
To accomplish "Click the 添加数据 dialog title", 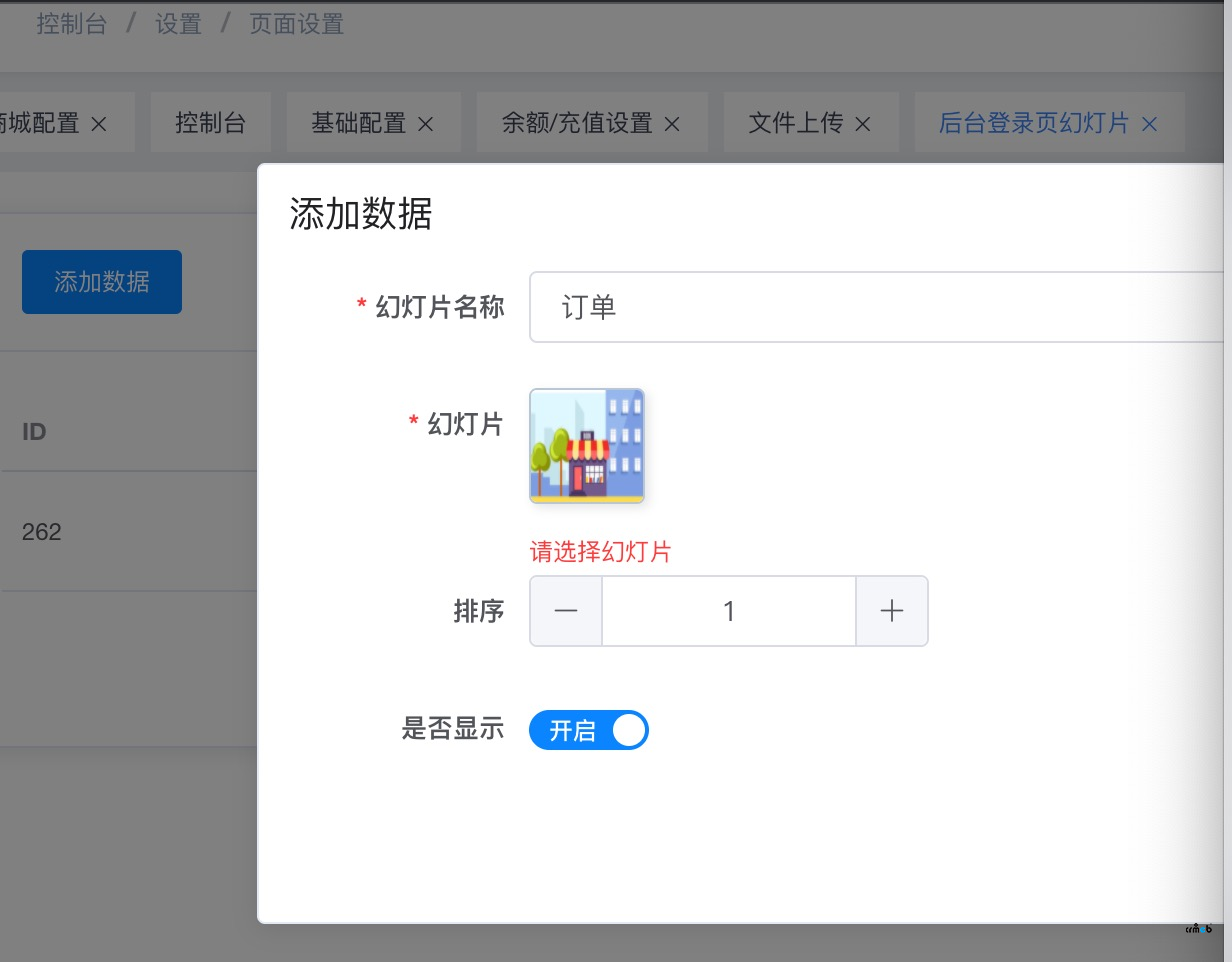I will (x=361, y=214).
